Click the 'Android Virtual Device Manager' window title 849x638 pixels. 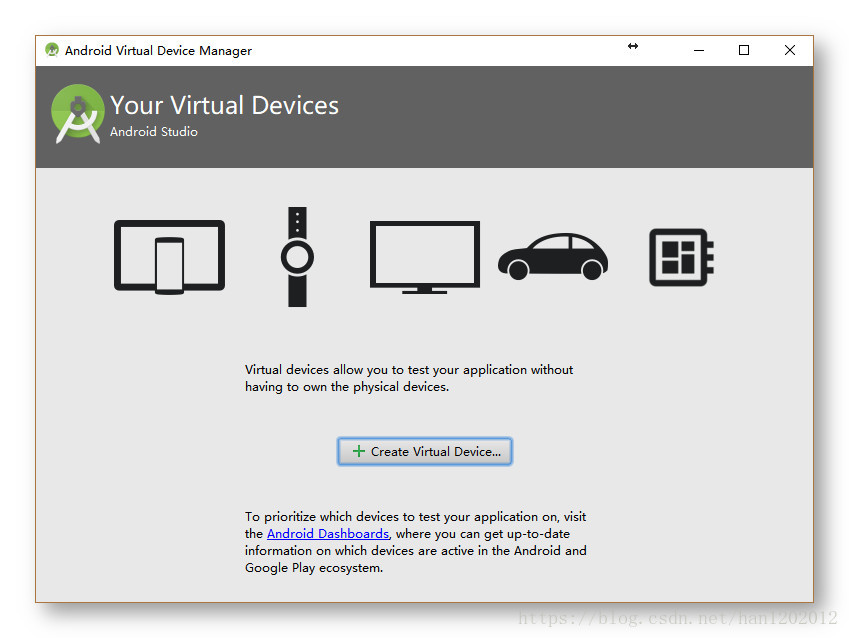pos(158,50)
